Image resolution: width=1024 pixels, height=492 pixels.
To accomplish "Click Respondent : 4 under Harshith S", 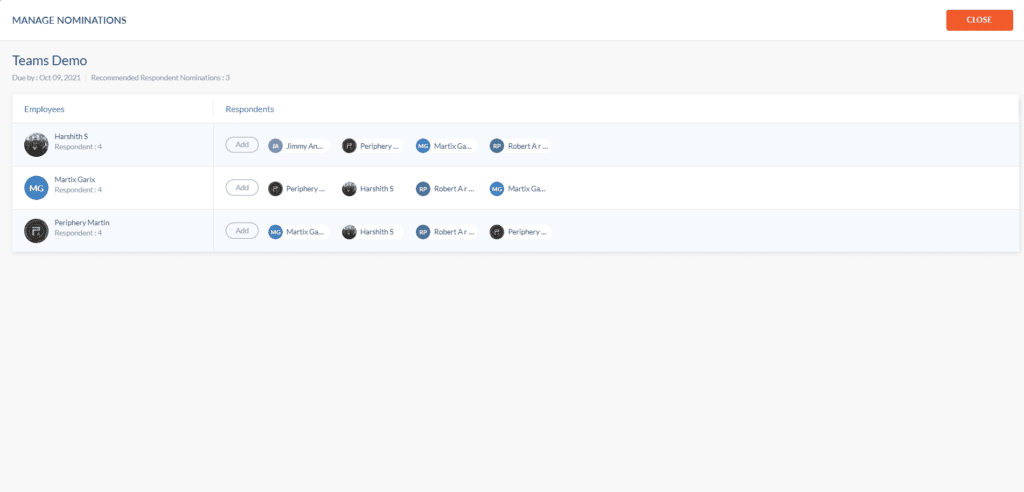I will [x=78, y=146].
